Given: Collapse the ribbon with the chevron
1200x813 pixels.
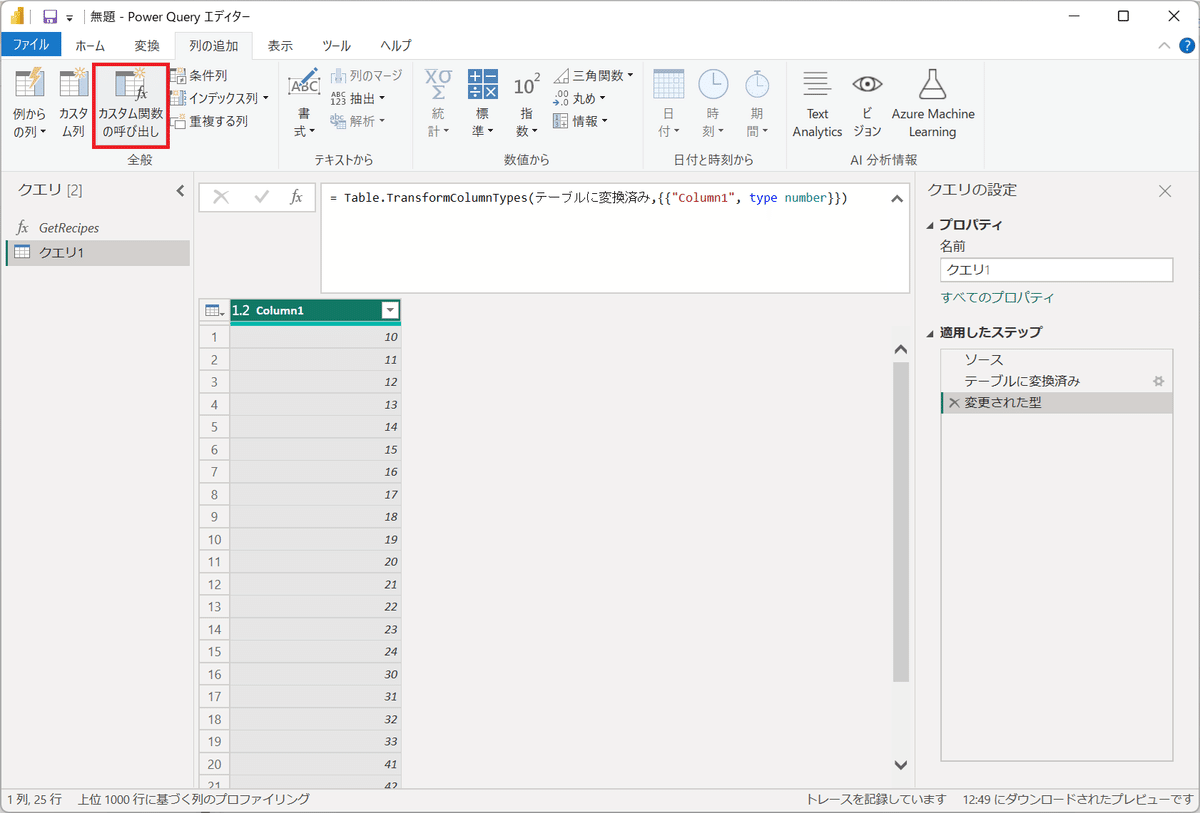Looking at the screenshot, I should 1164,45.
